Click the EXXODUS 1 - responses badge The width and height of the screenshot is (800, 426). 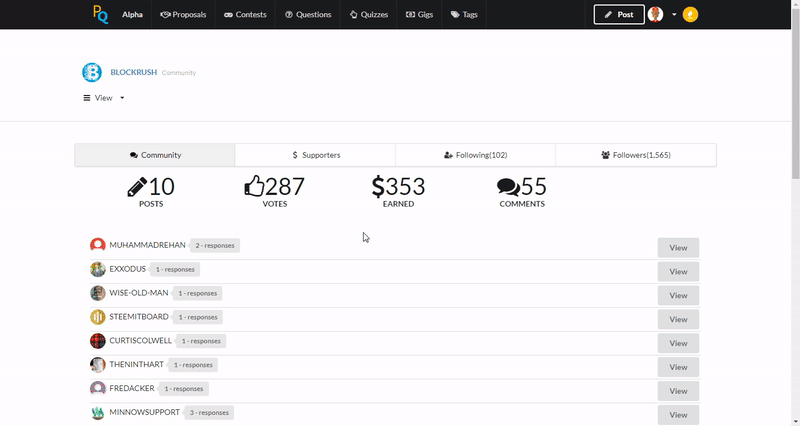(175, 269)
